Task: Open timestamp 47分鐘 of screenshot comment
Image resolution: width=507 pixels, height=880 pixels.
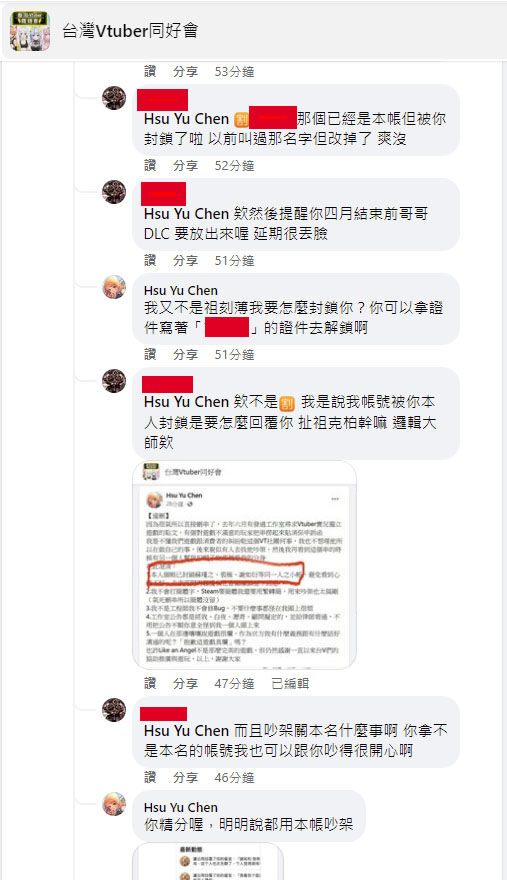Action: point(234,684)
